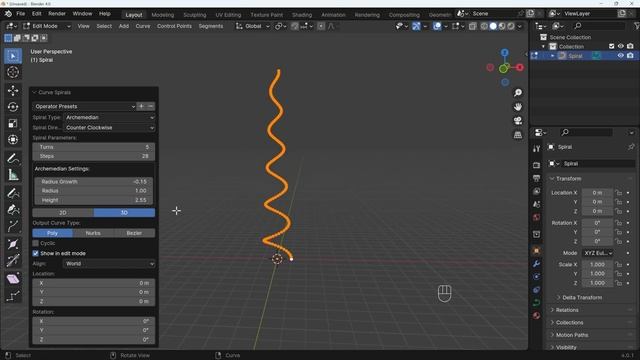Switch to the Modeling workspace tab
The image size is (640, 360).
162,15
